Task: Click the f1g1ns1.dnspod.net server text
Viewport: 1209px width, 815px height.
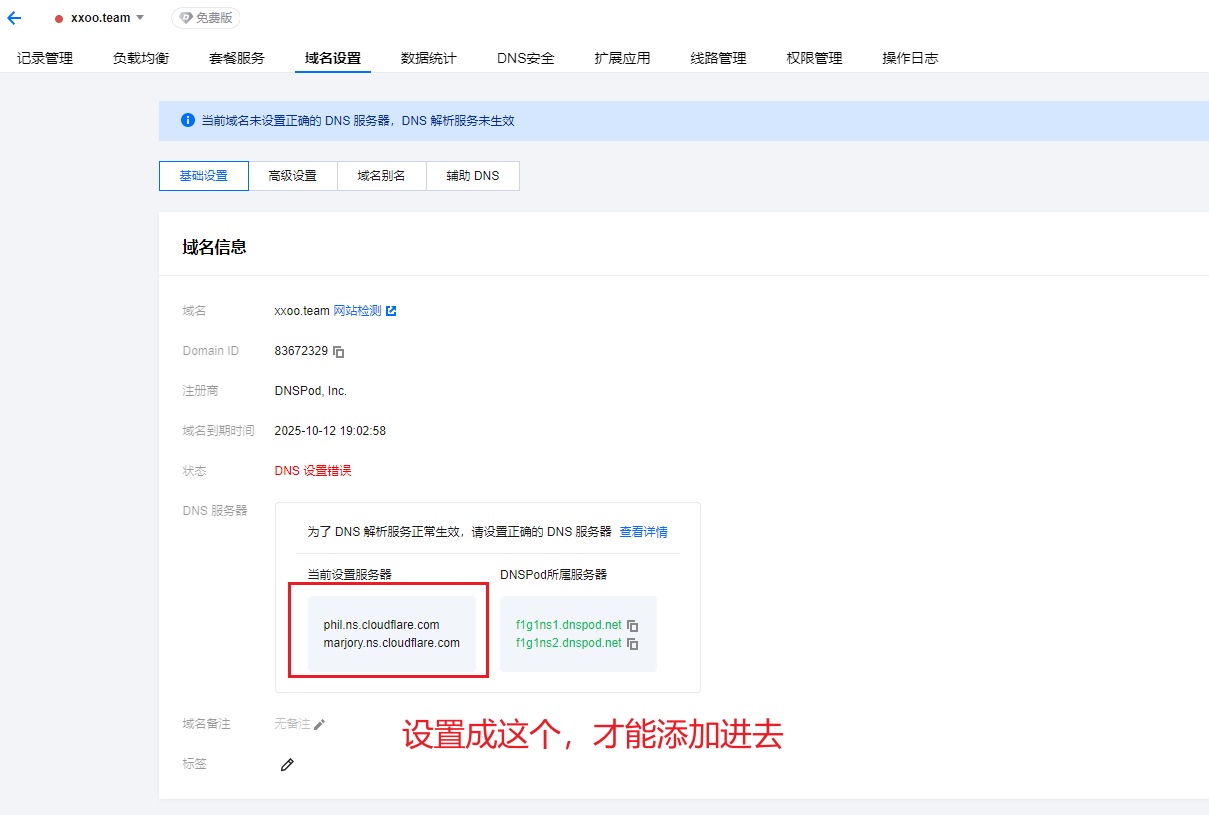Action: (x=568, y=625)
